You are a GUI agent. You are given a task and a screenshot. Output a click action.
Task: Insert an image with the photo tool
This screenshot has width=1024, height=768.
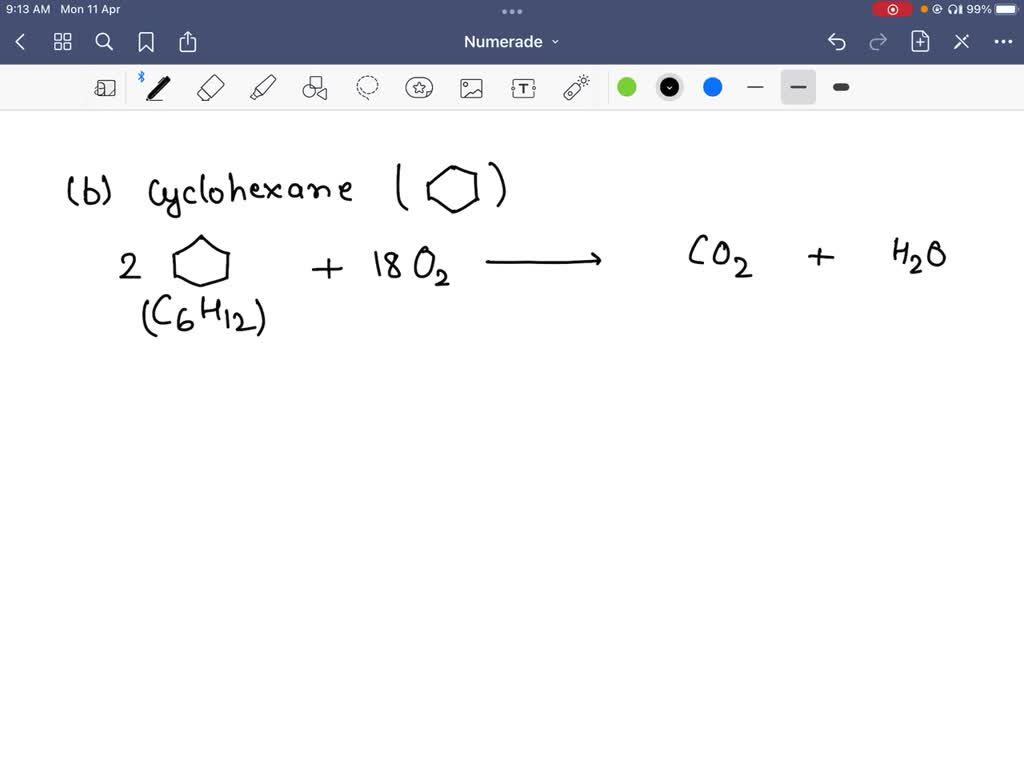coord(471,87)
